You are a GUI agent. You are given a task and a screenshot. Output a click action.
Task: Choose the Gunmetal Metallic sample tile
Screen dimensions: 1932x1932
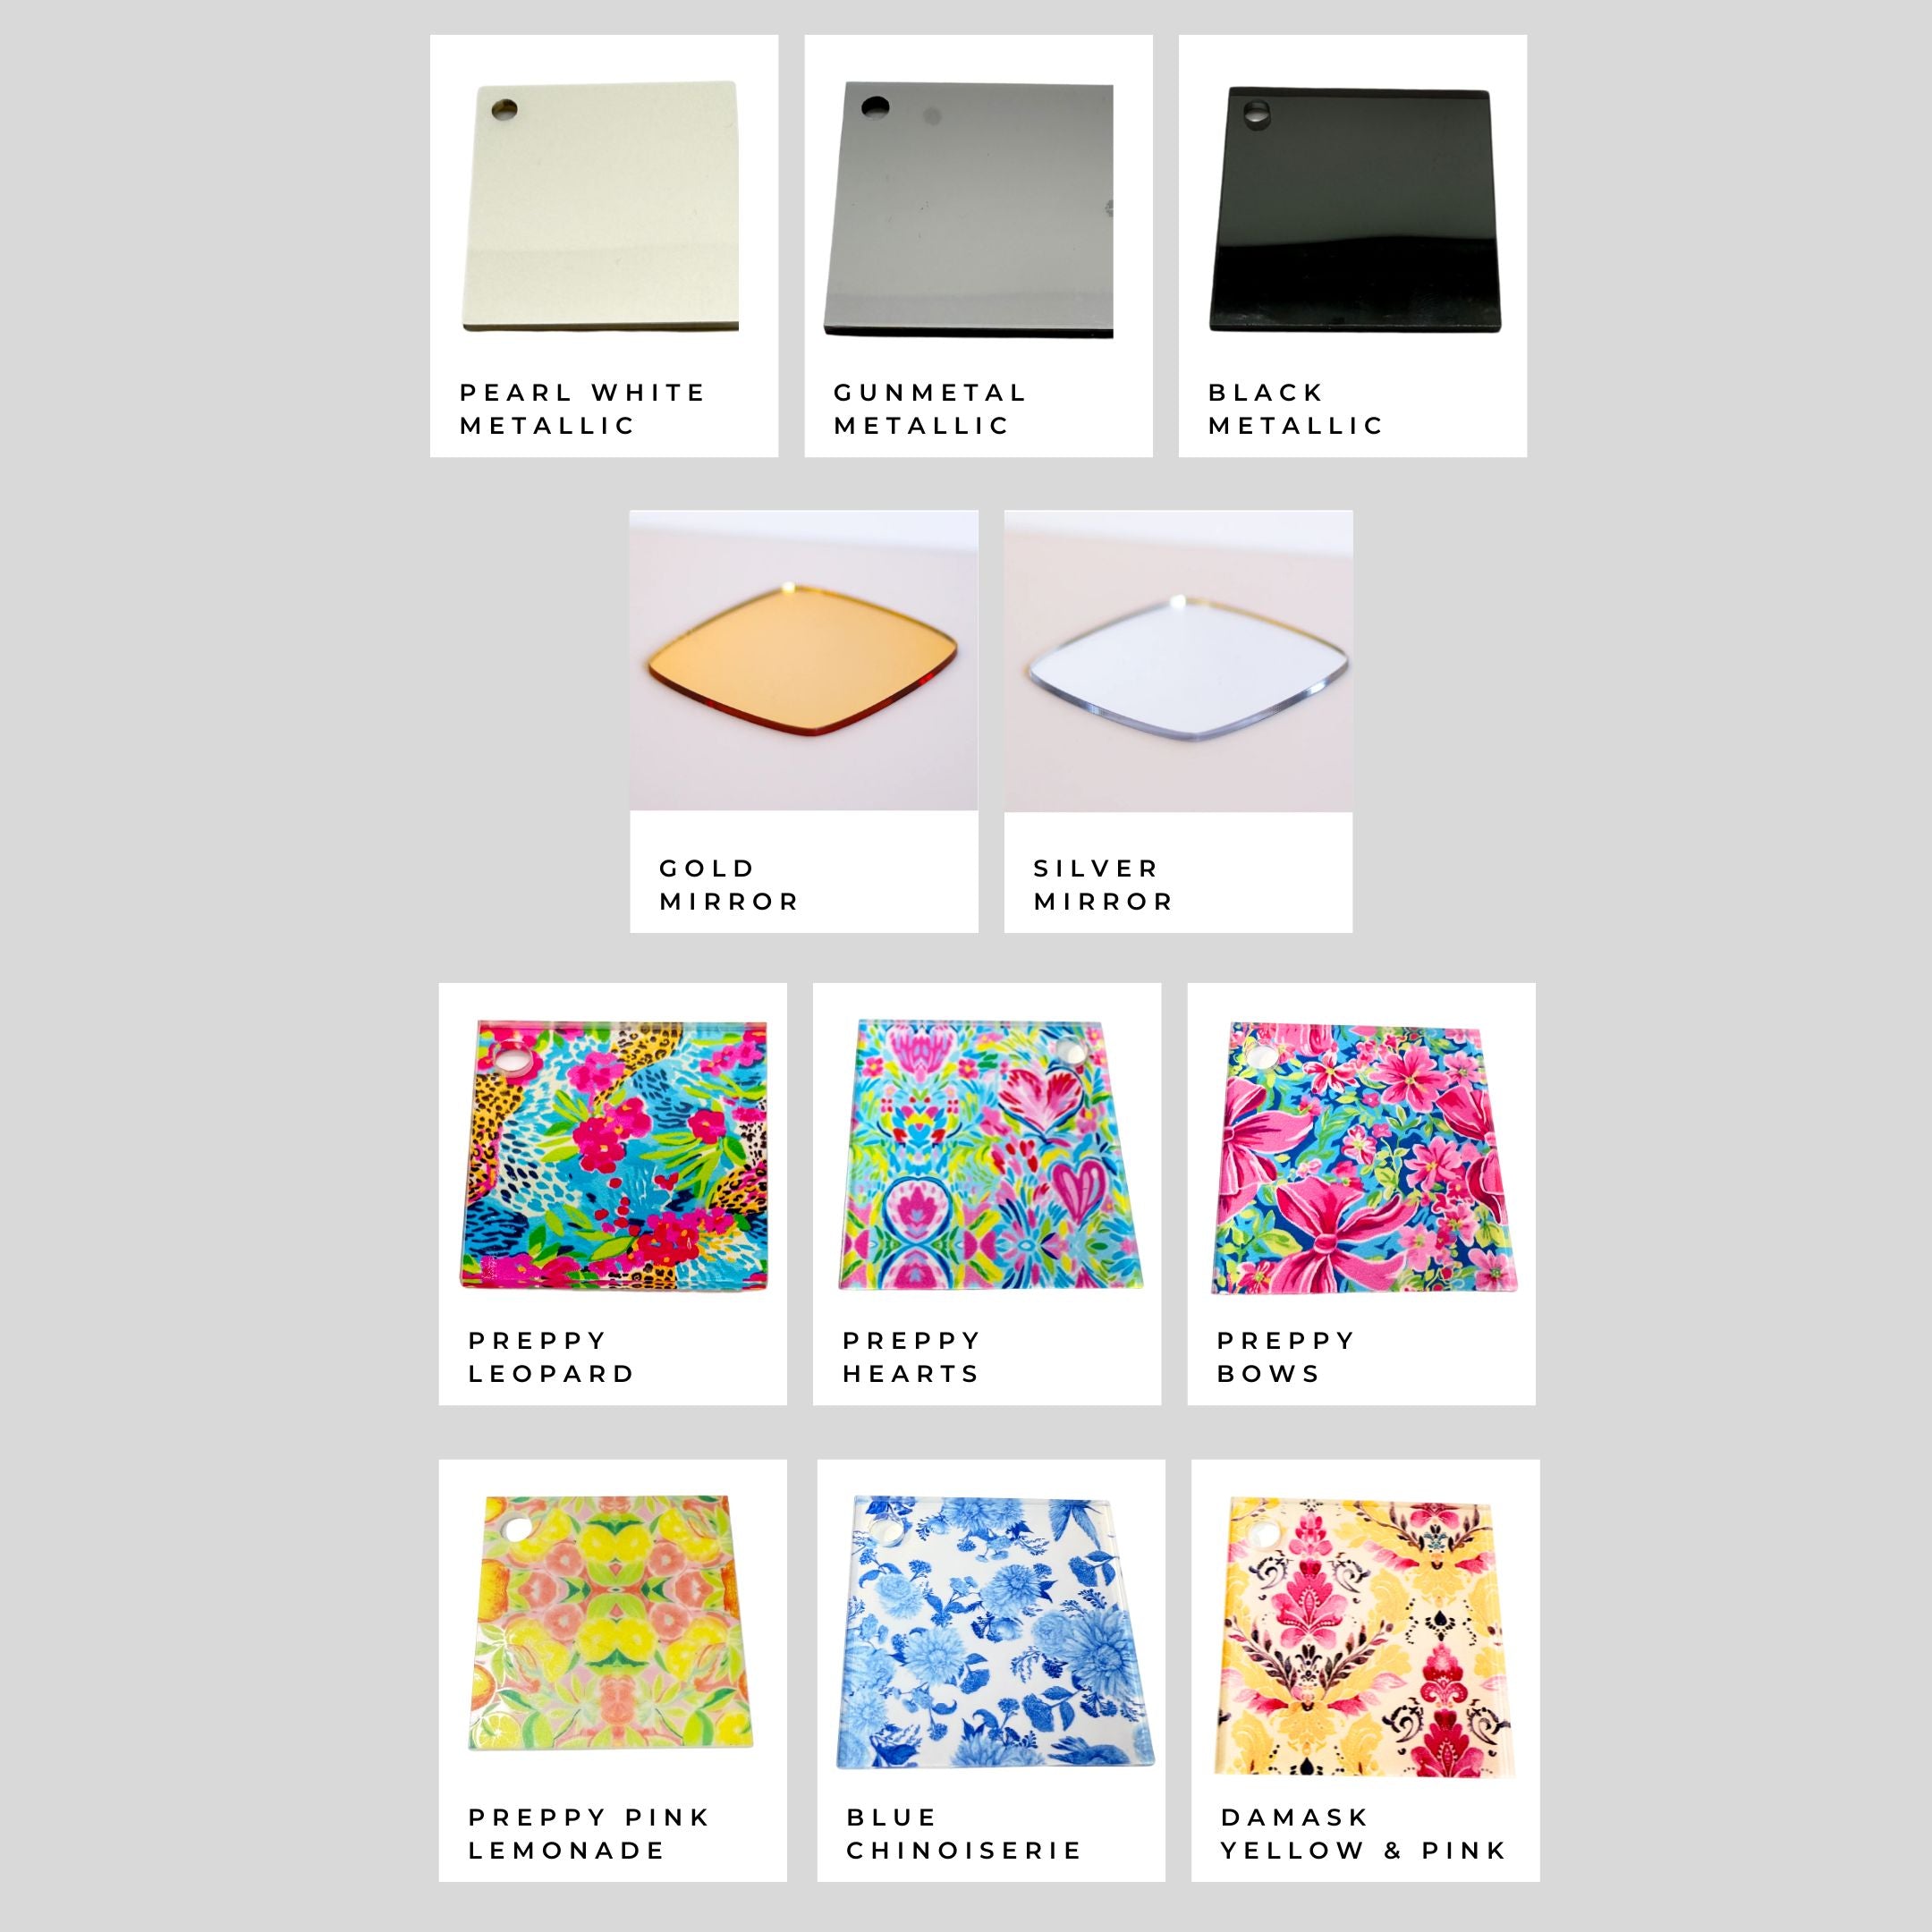coord(968,210)
